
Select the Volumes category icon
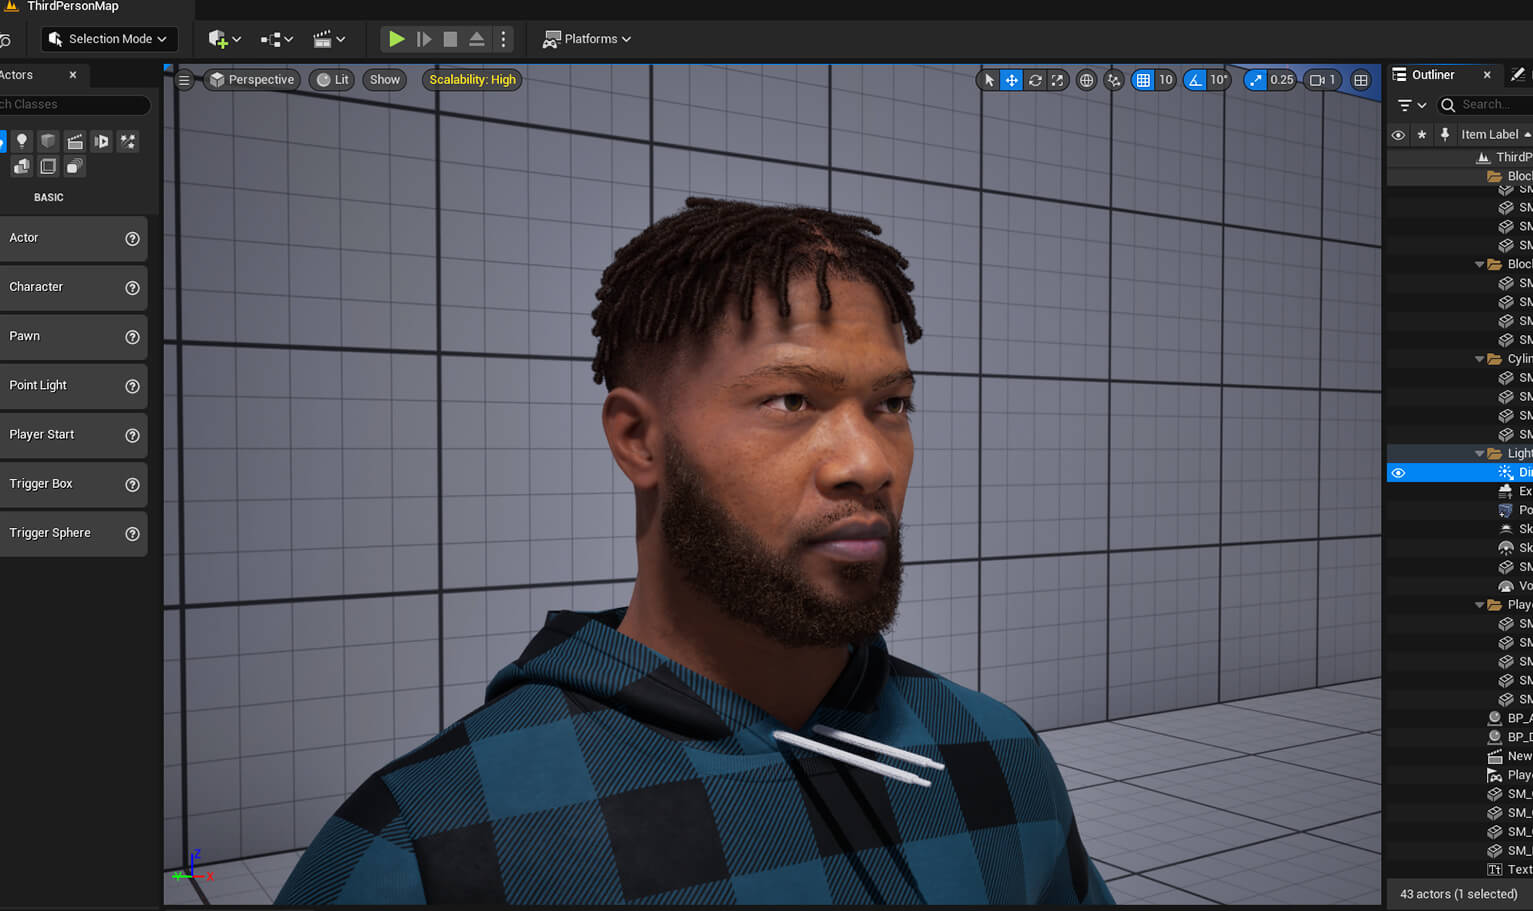tap(48, 166)
